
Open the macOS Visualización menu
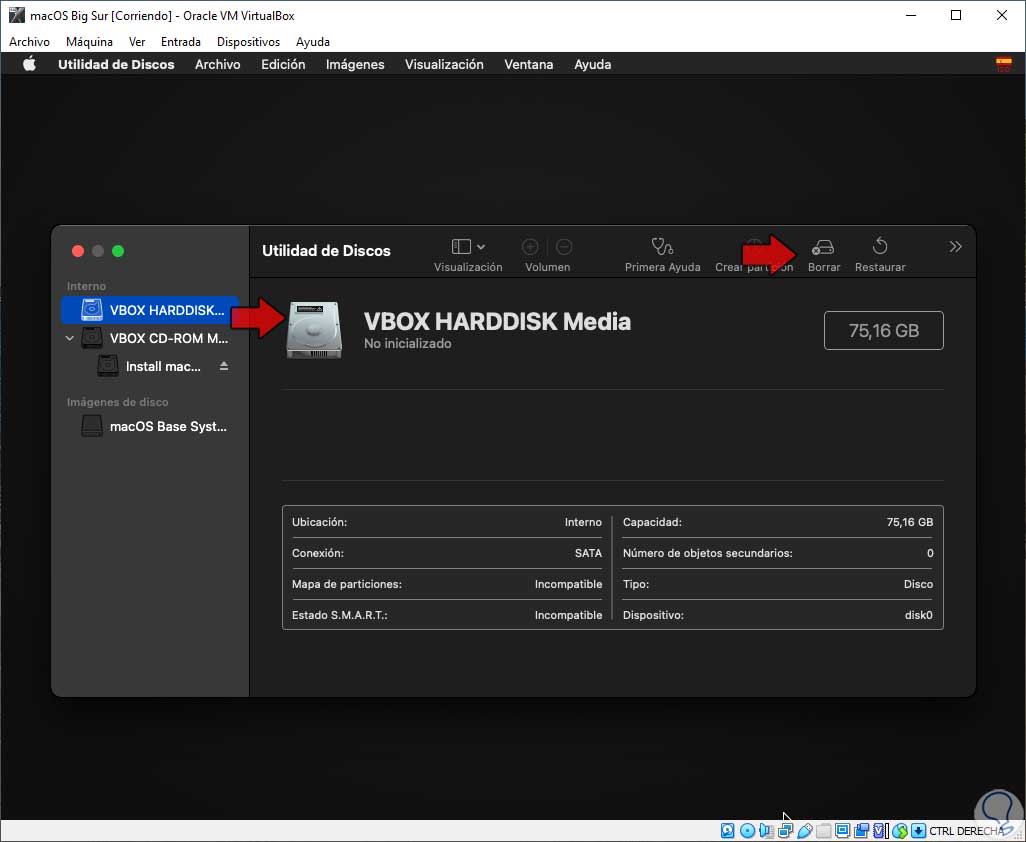(444, 64)
